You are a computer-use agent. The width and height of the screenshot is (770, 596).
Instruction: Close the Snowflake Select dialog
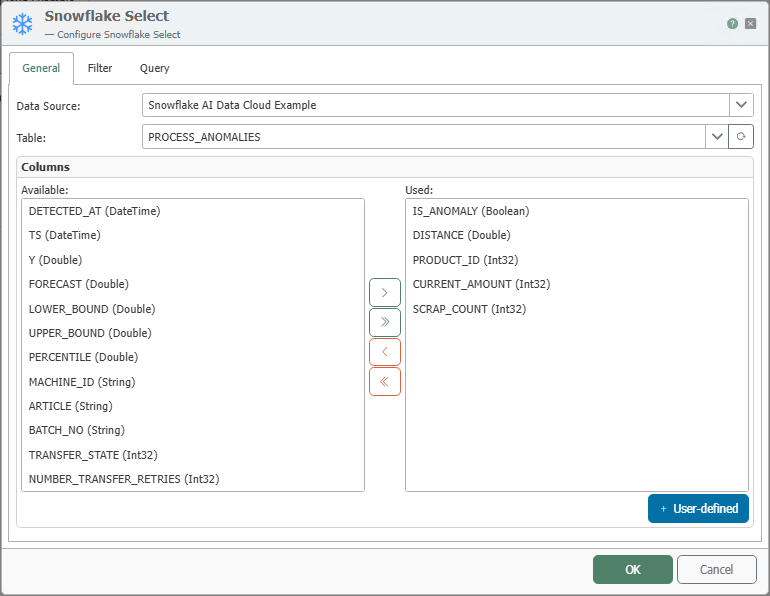point(750,24)
